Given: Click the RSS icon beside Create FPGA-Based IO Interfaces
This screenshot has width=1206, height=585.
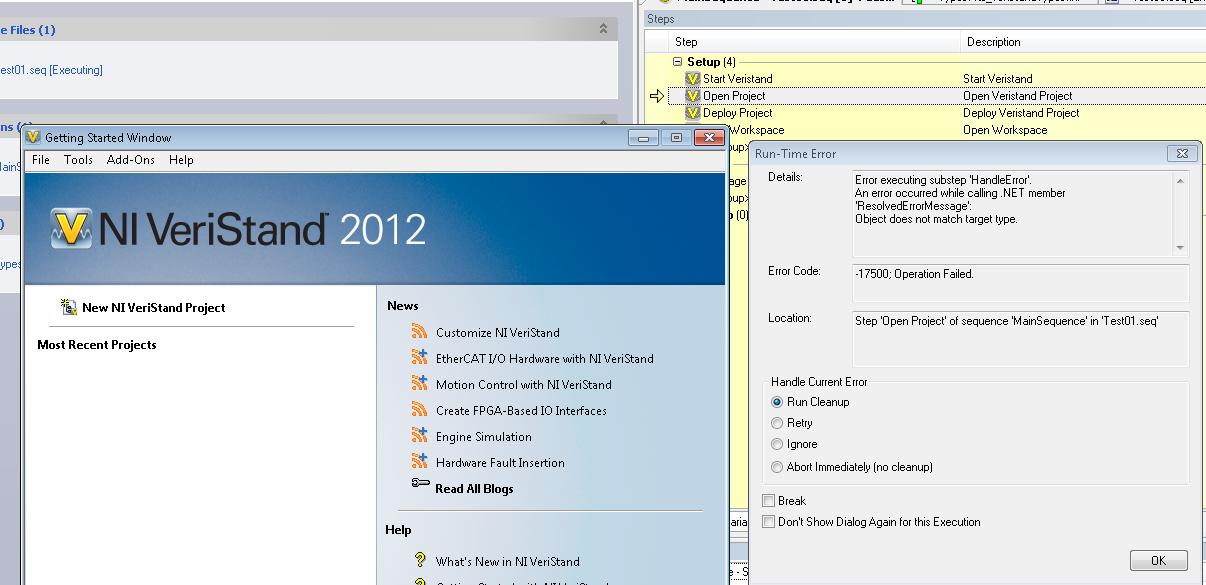Looking at the screenshot, I should click(420, 410).
